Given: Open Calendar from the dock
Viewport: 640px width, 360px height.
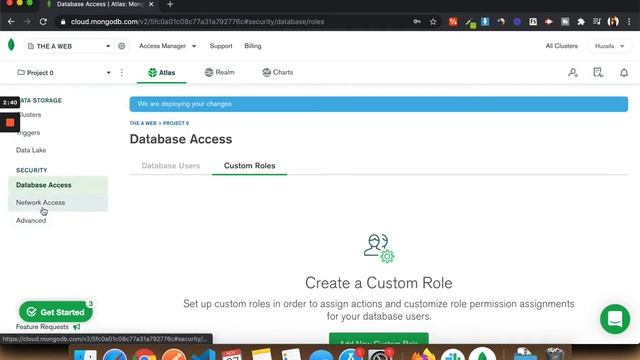Looking at the screenshot, I should [232, 355].
